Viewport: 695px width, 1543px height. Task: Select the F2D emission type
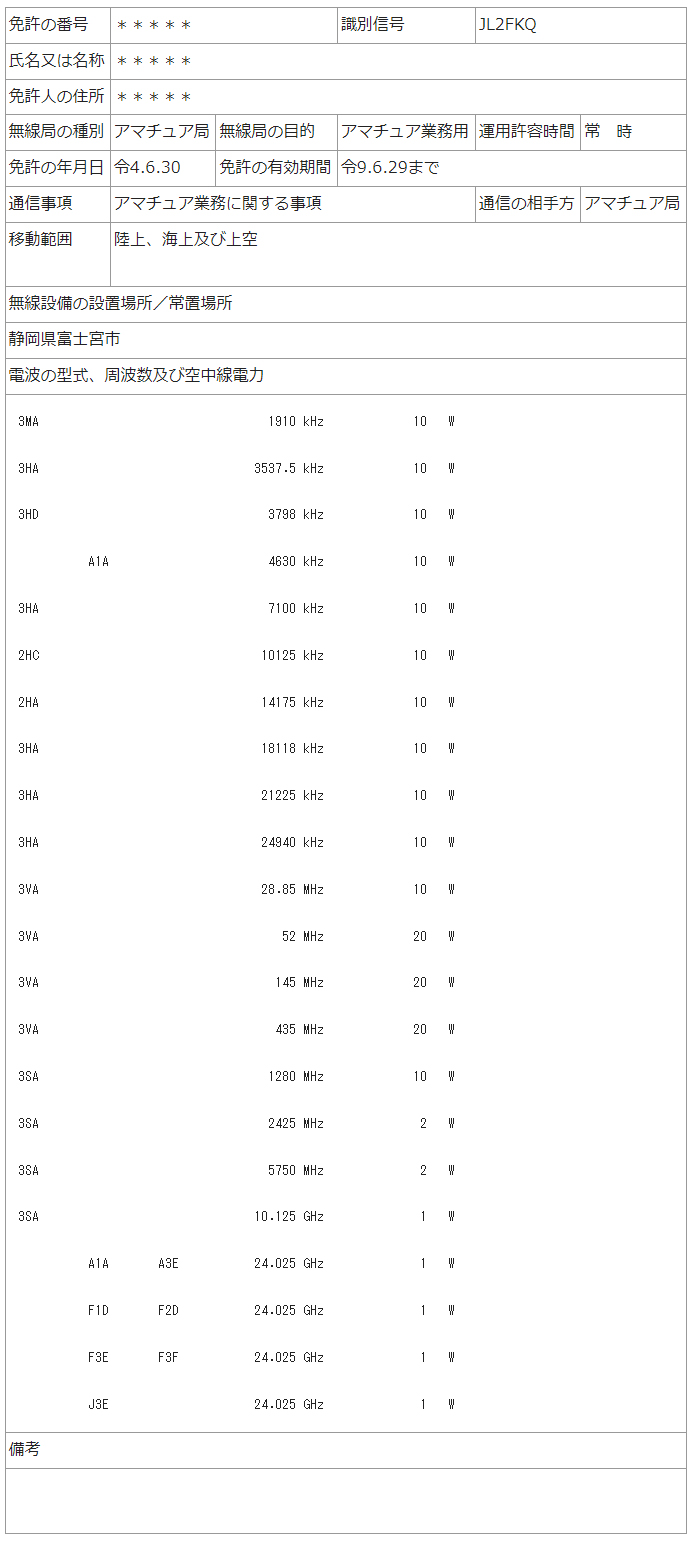(168, 1310)
